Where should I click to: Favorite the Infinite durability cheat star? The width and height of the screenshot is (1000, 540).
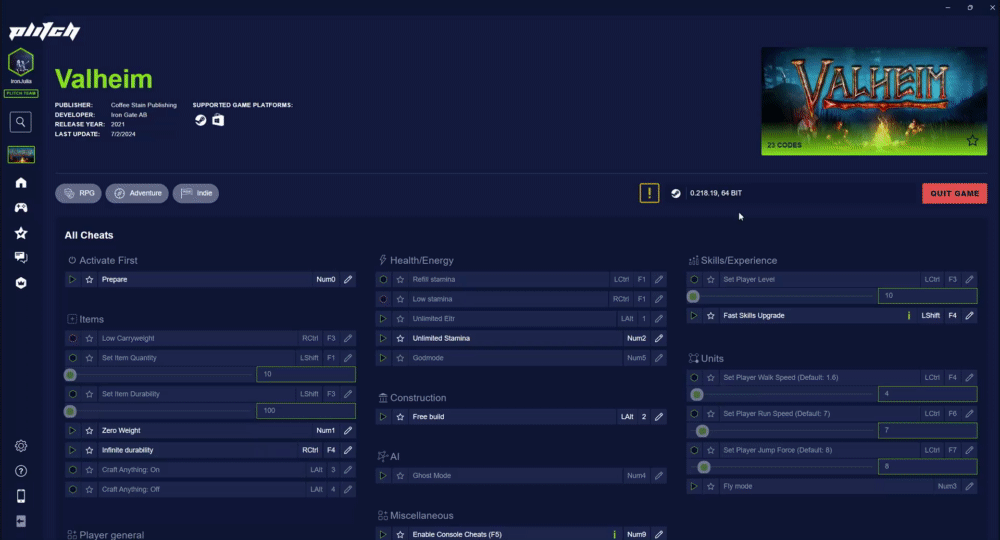click(x=89, y=450)
